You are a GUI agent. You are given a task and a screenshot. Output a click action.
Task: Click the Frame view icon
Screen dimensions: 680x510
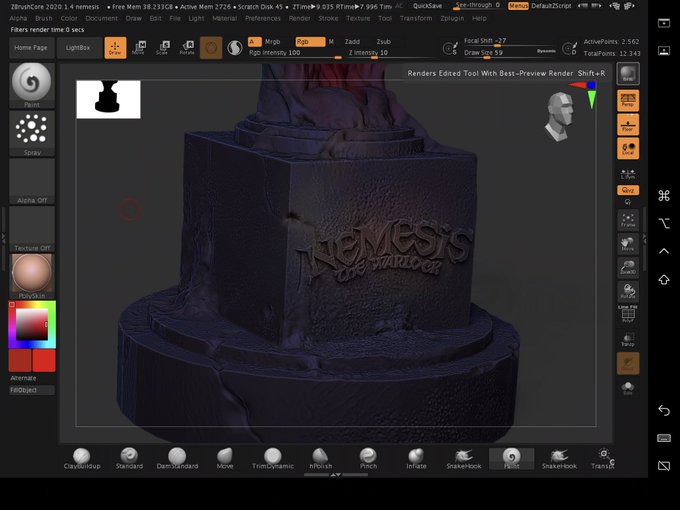click(x=628, y=220)
